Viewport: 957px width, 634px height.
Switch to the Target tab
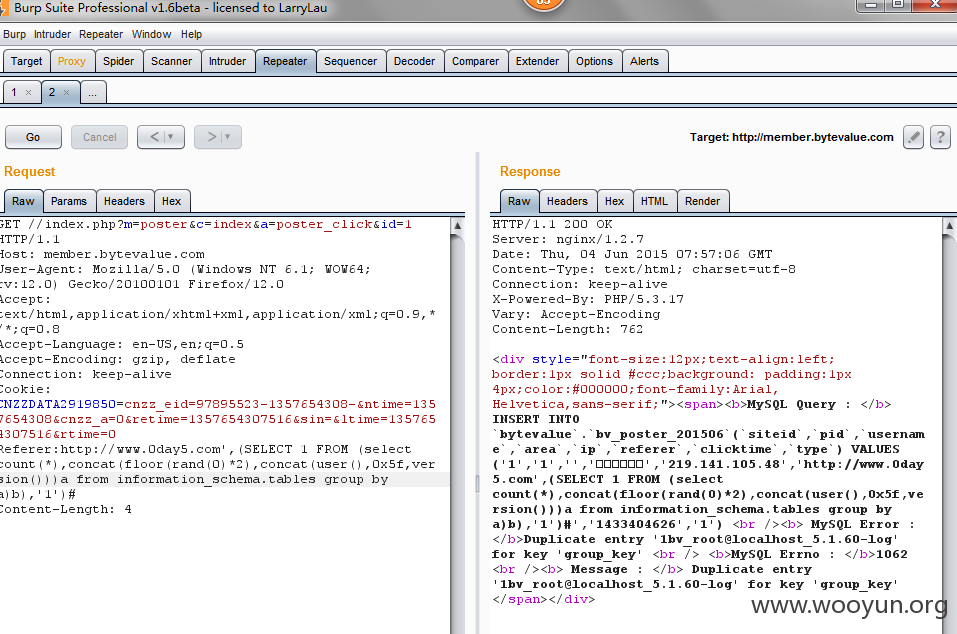[26, 61]
